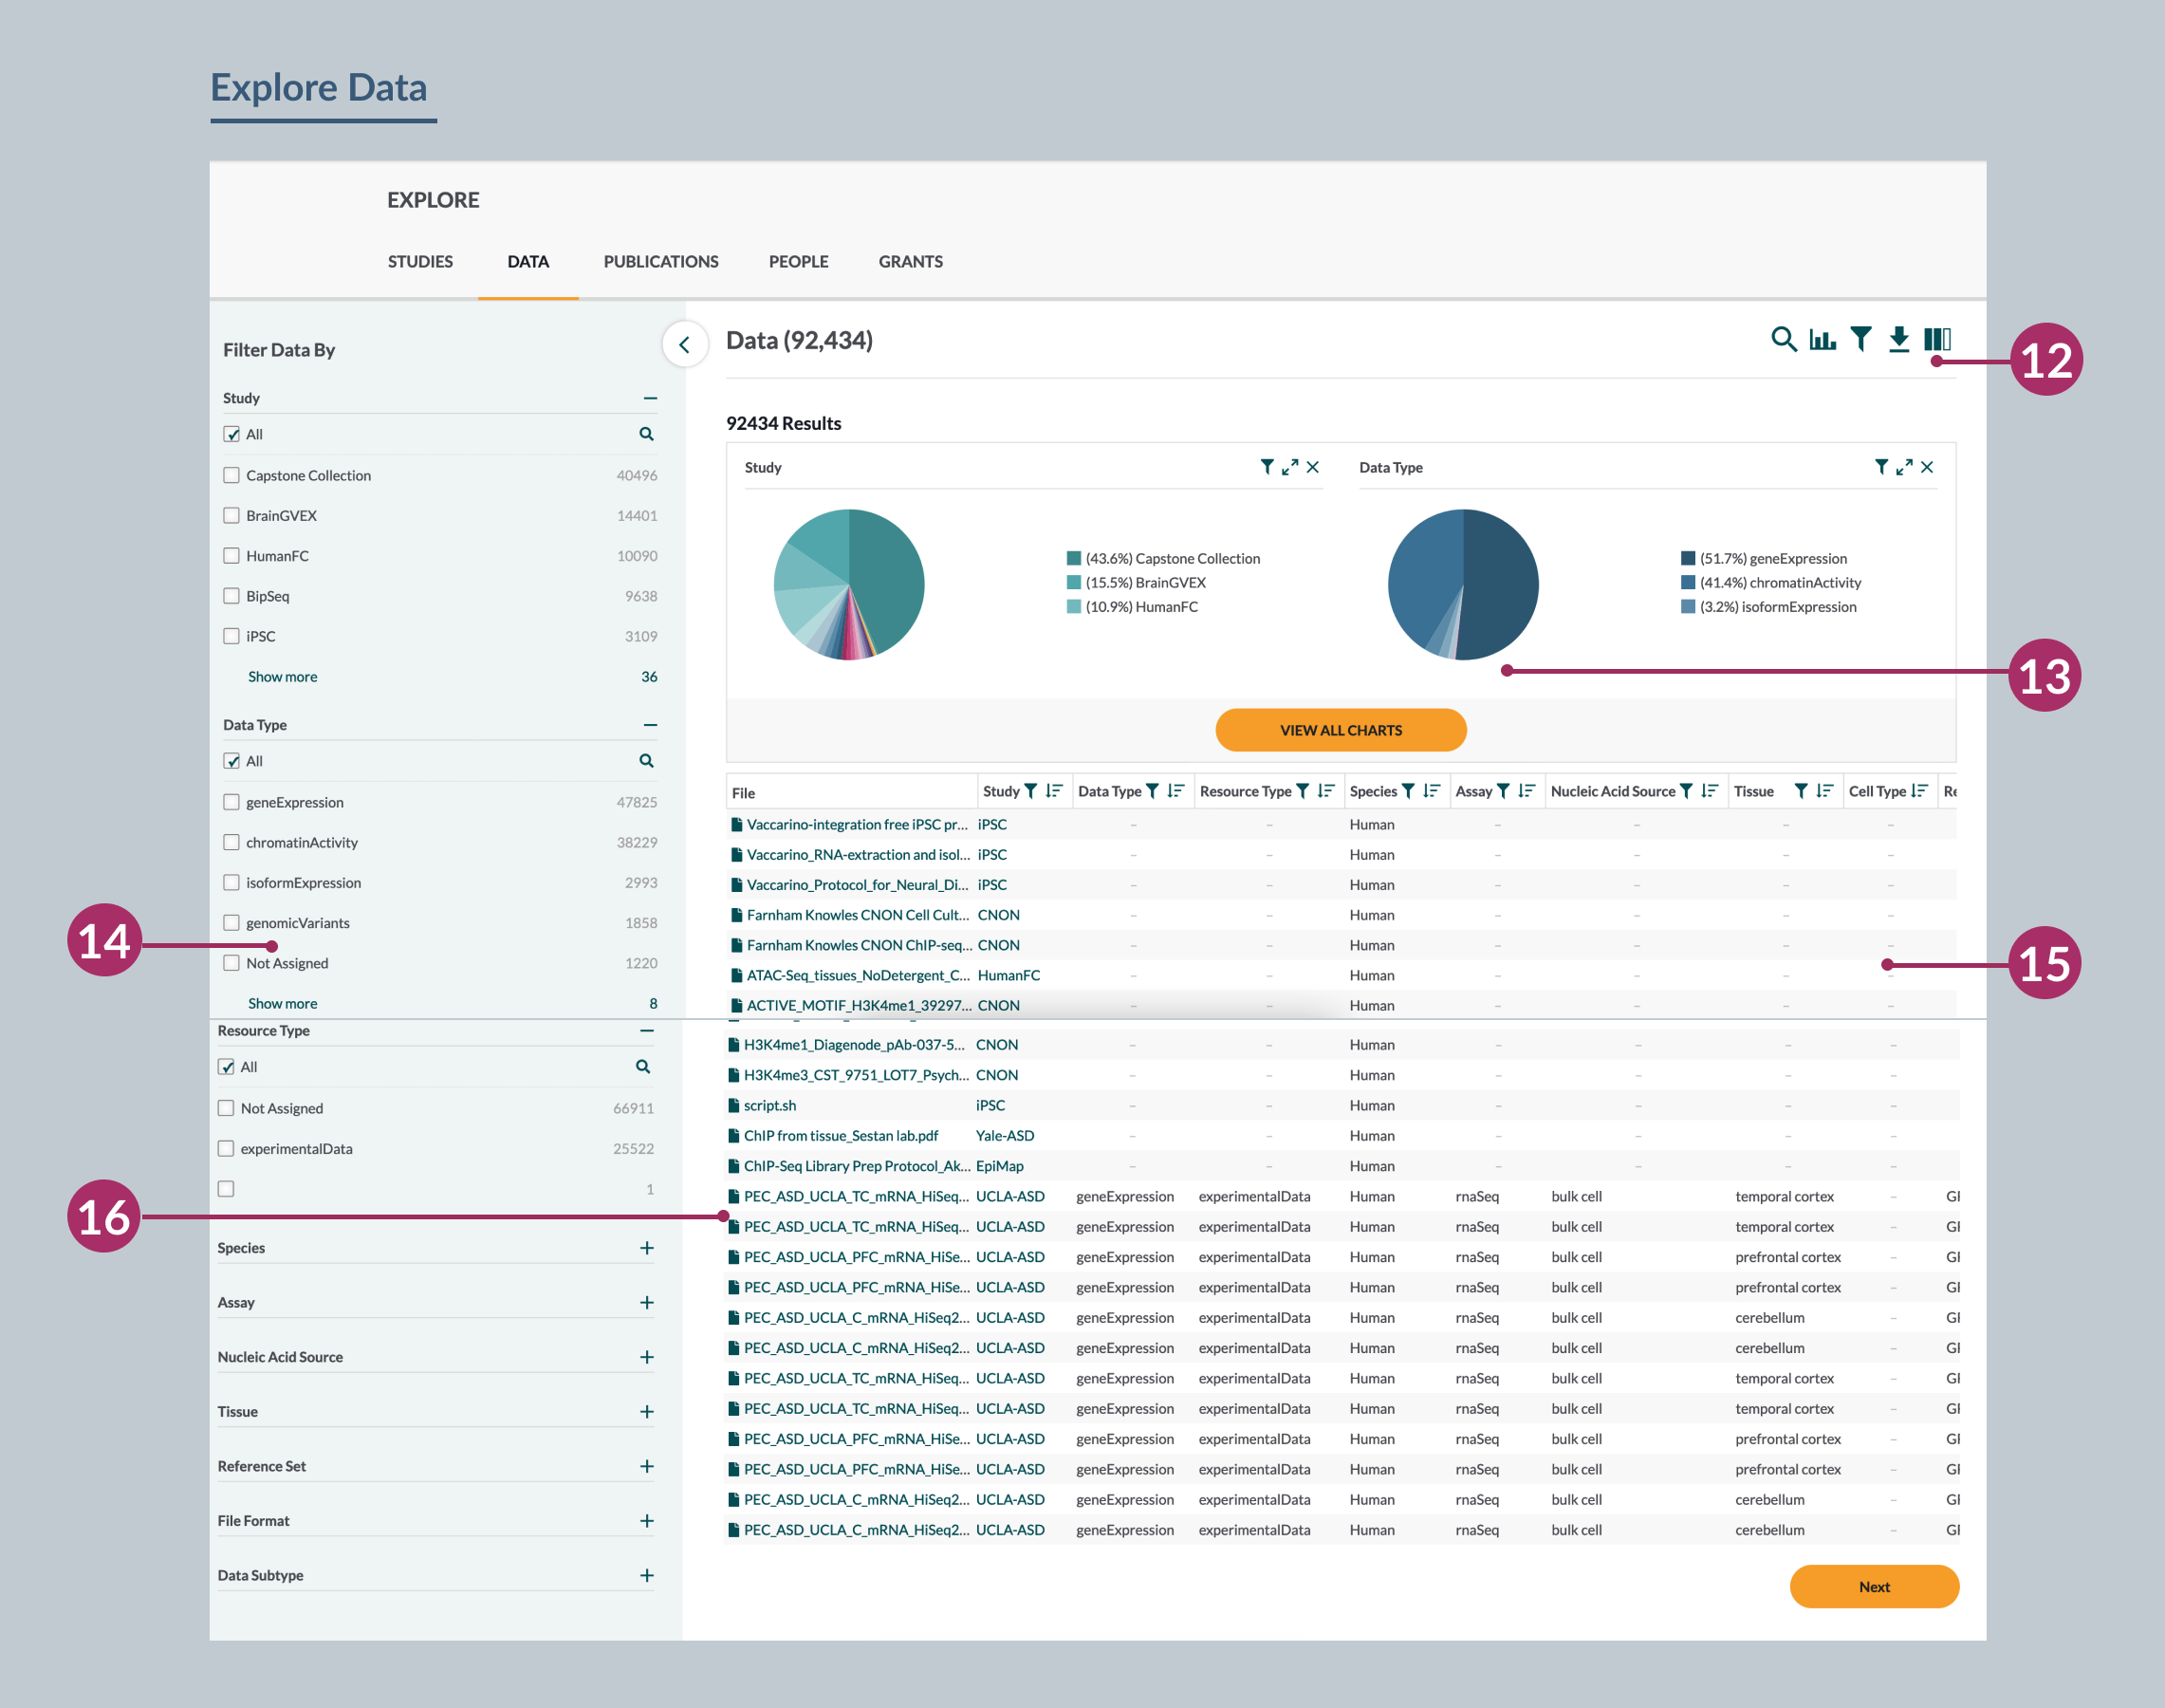Image resolution: width=2165 pixels, height=1708 pixels.
Task: Open the column selection icon
Action: pos(1937,339)
